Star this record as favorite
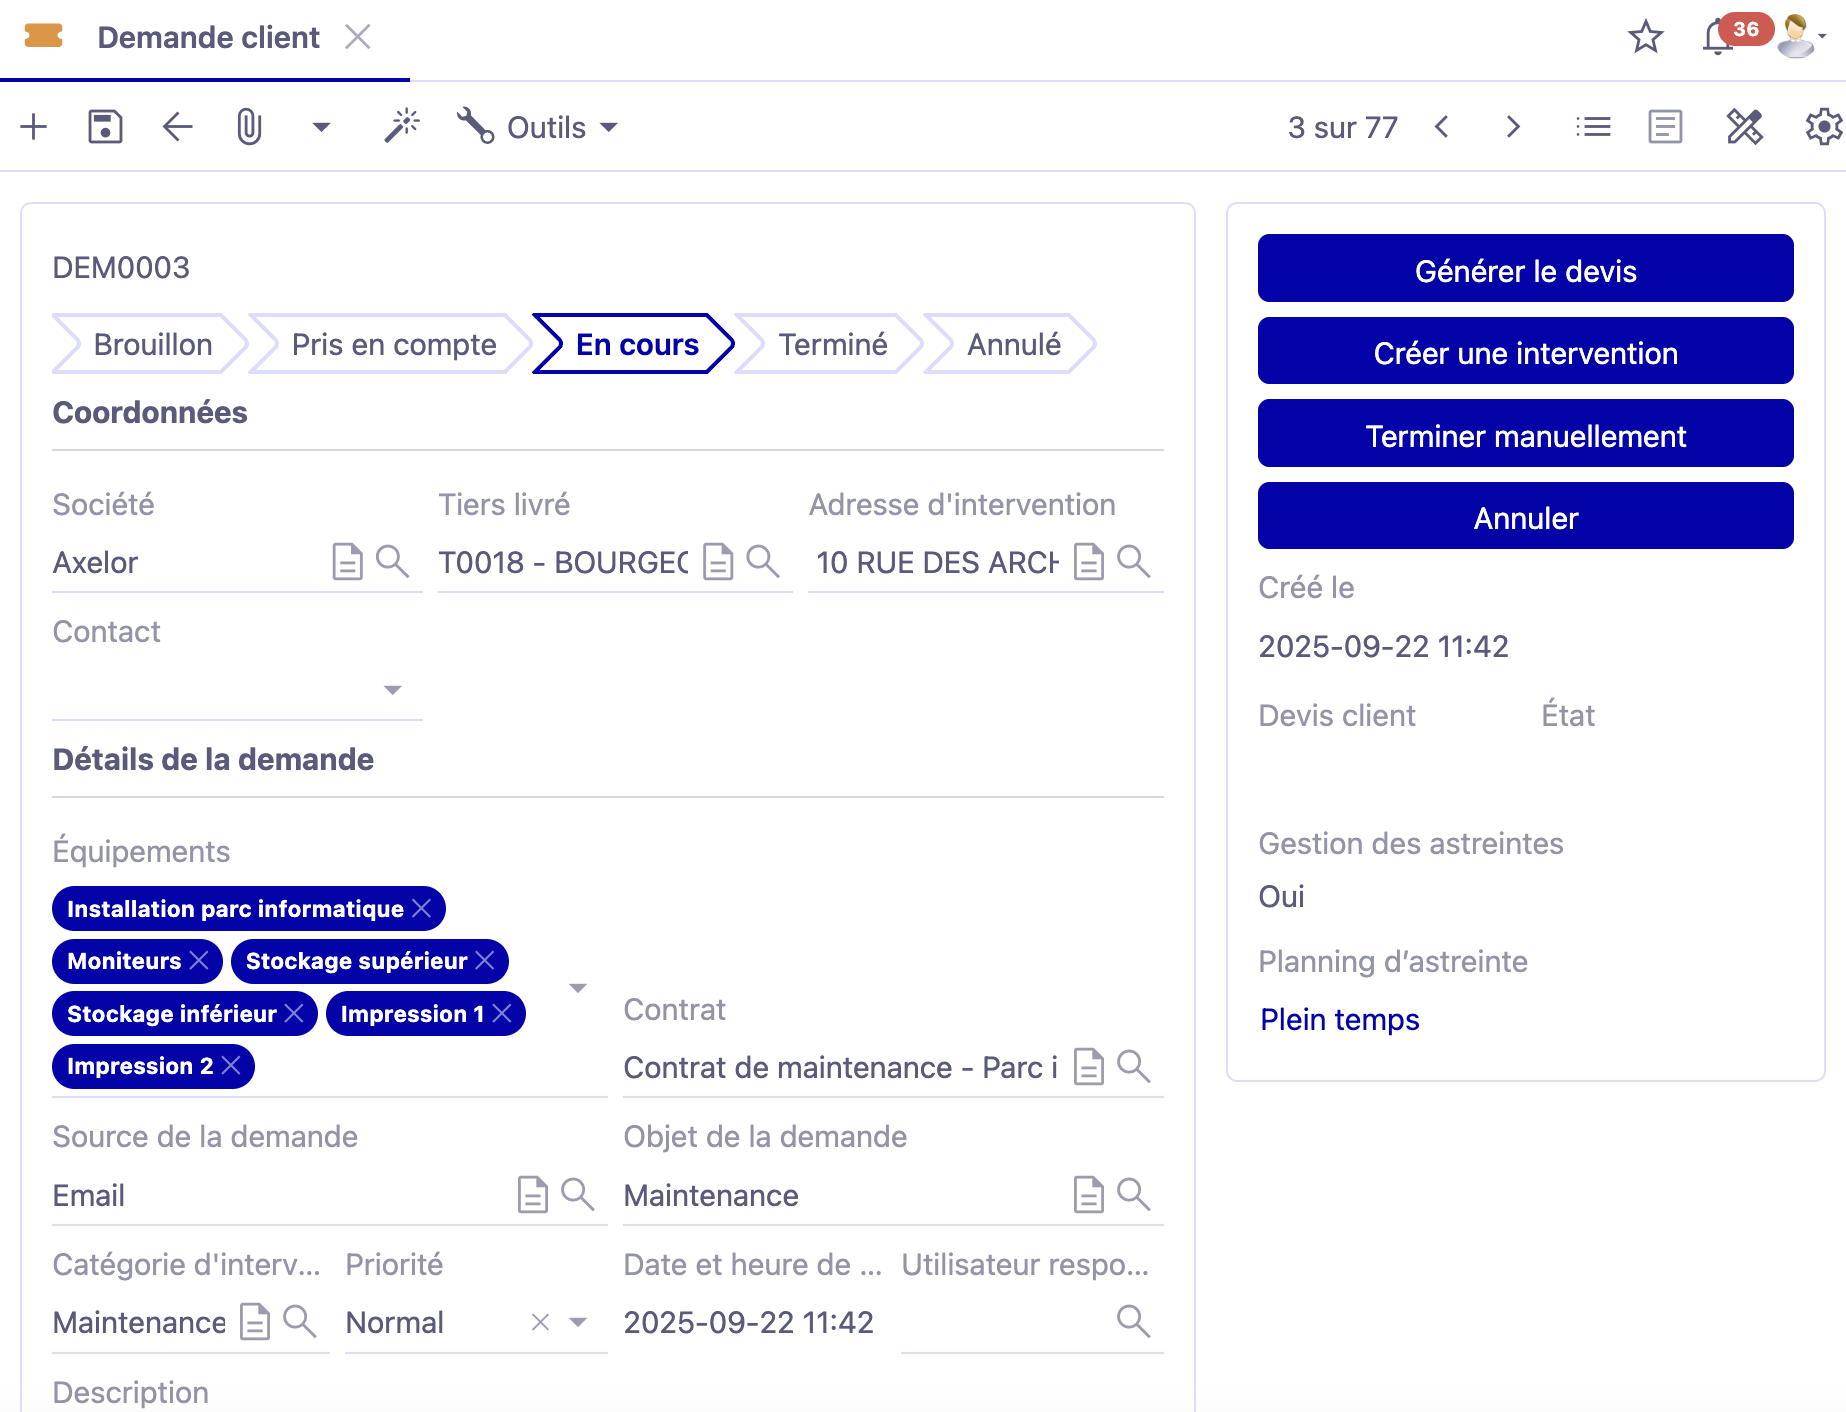The width and height of the screenshot is (1846, 1412). 1645,38
